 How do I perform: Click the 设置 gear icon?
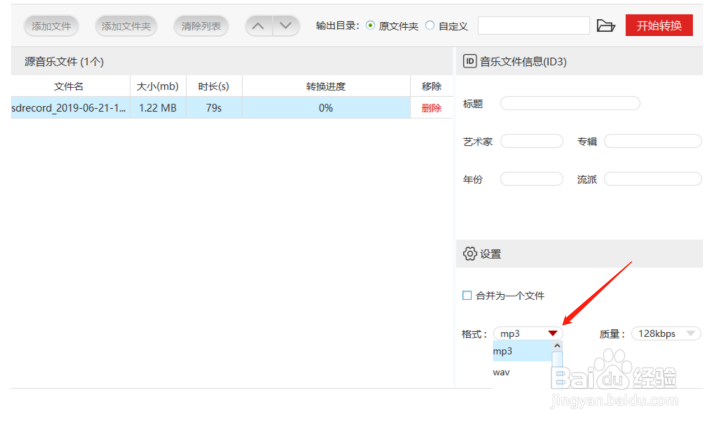[x=469, y=253]
